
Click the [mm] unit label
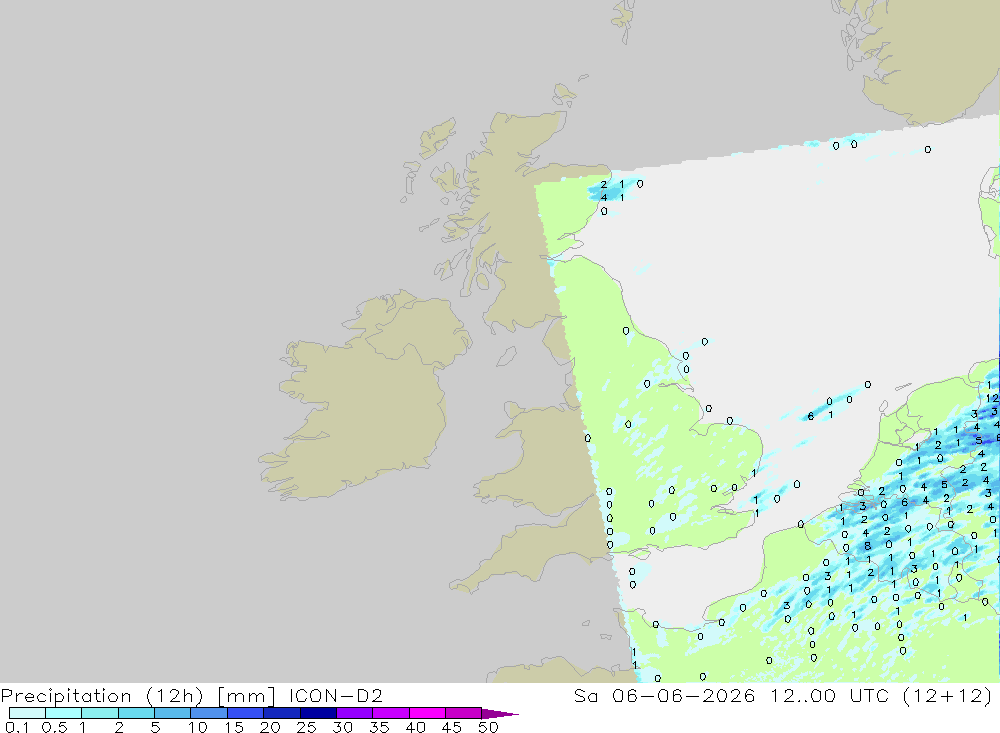coord(246,695)
